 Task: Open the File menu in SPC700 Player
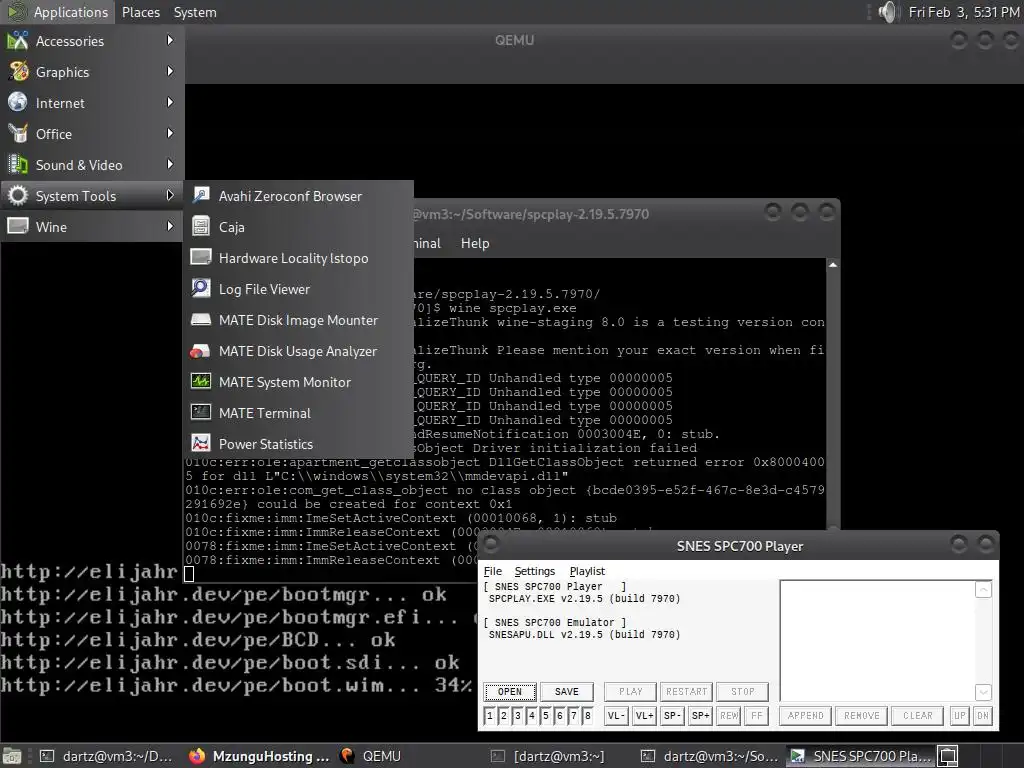point(492,571)
